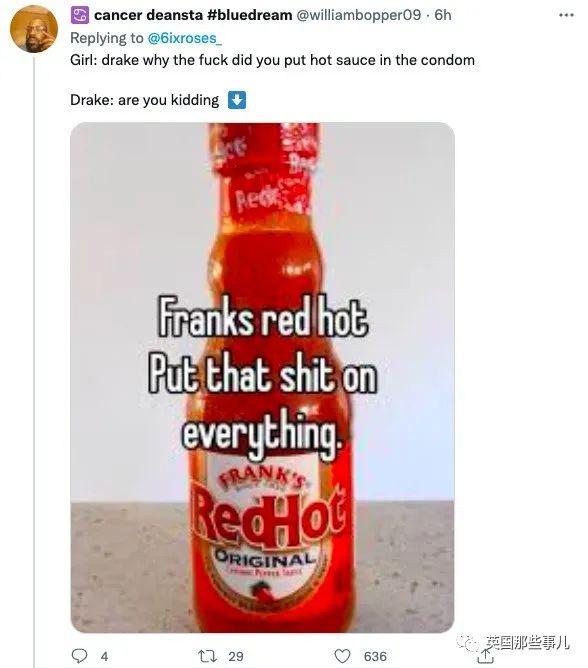588x668 pixels.
Task: Click the retweet arrows icon
Action: pos(208,656)
